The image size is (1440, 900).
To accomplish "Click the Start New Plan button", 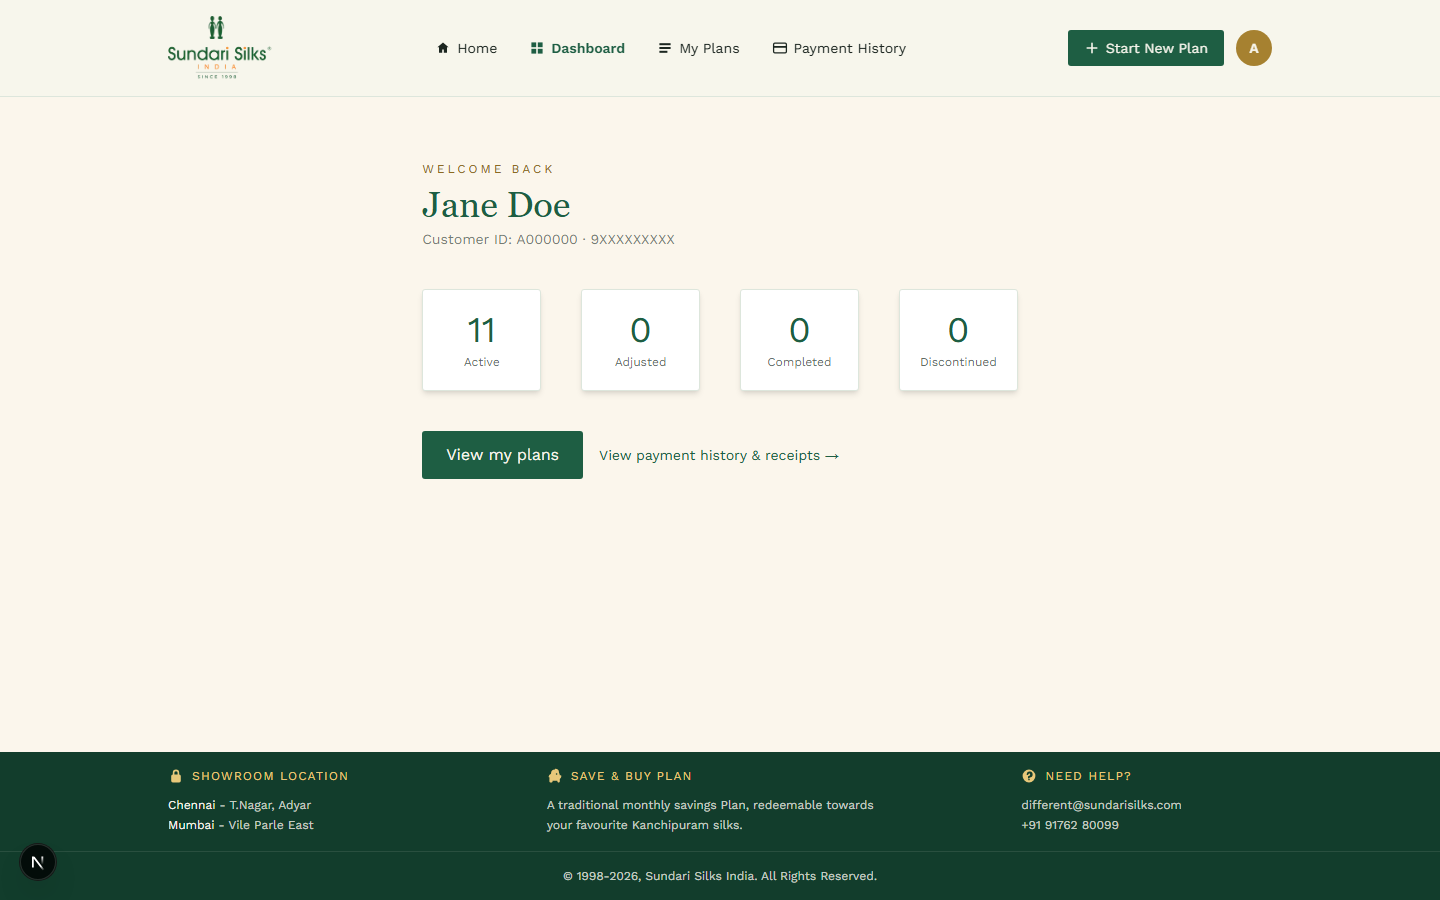I will [1146, 48].
